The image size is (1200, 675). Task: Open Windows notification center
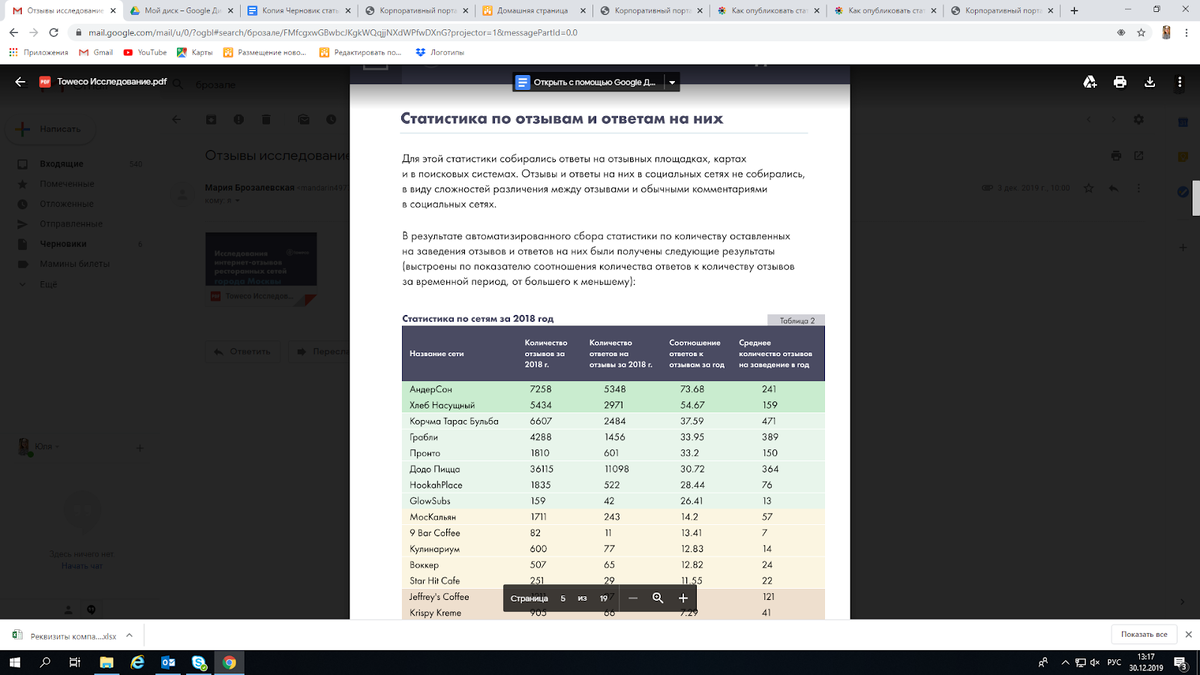pos(1183,662)
